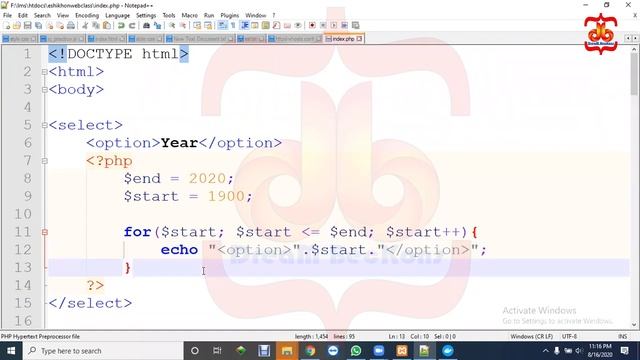This screenshot has height=360, width=640.
Task: Collapse the body tag fold on line 3
Action: click(44, 90)
